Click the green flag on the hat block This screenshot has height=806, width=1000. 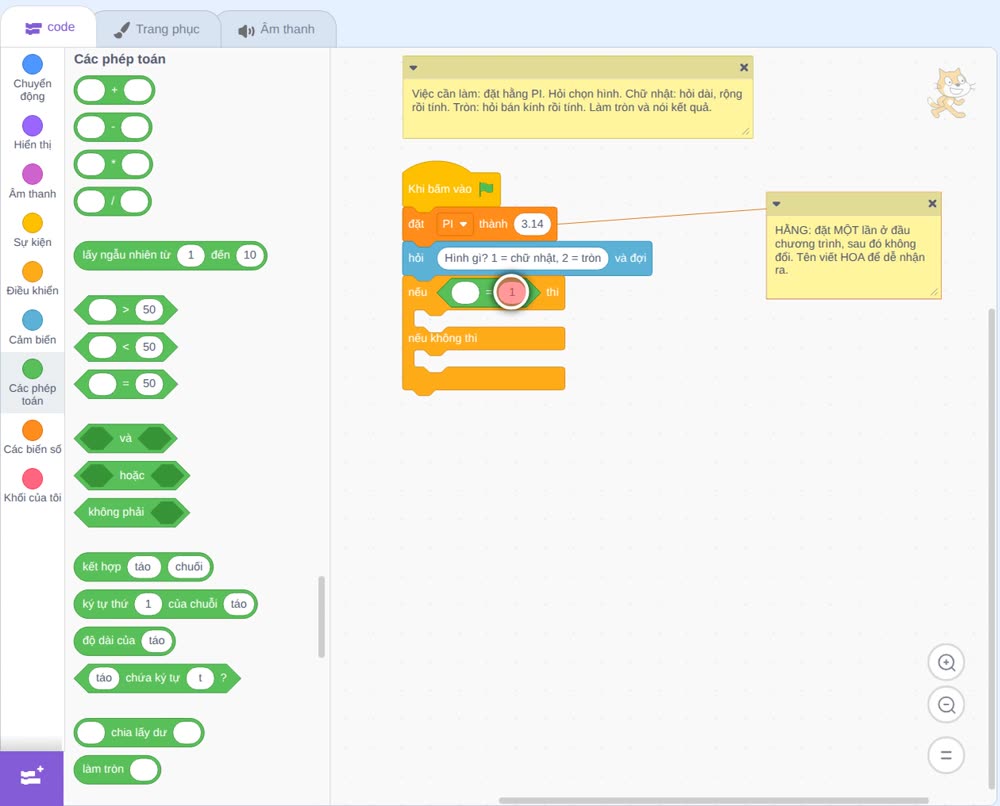pos(487,188)
